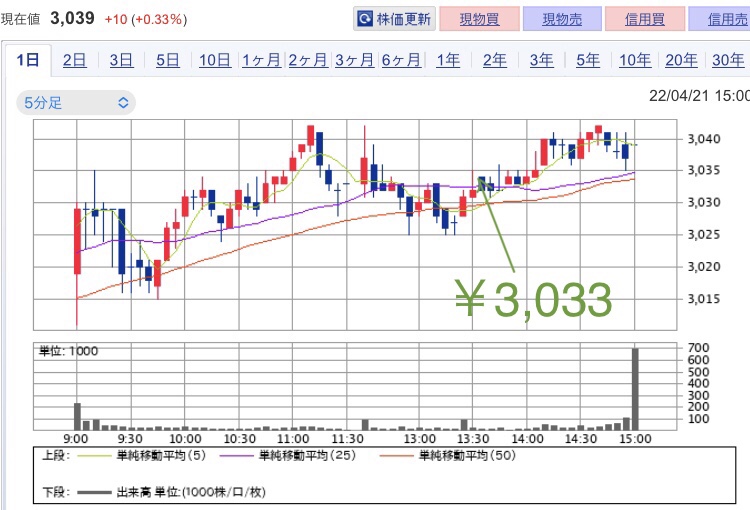
Task: Click the 700 volume axis label
Action: click(698, 348)
